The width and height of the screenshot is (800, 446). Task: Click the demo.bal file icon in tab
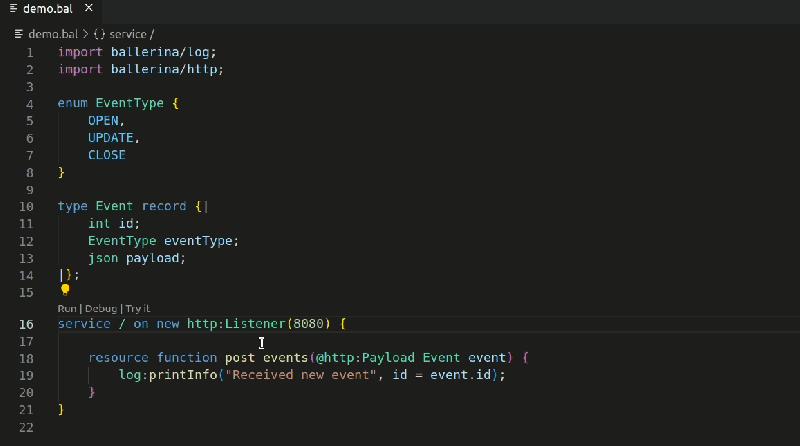[x=13, y=8]
